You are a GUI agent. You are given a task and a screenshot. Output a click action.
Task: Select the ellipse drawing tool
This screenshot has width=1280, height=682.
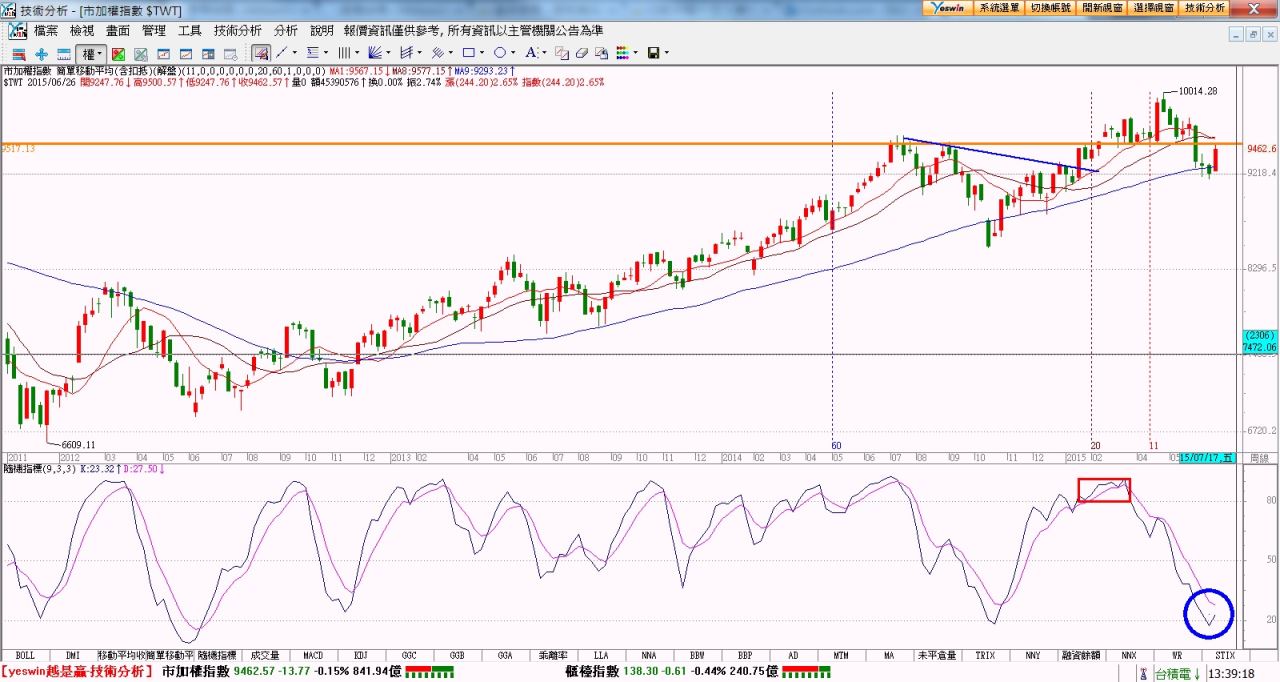pyautogui.click(x=500, y=53)
